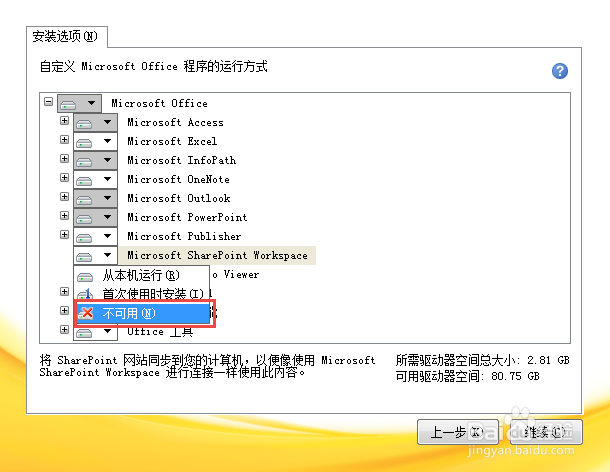Open the Microsoft Access install option dropdown
Viewport: 610px width, 472px height.
pyautogui.click(x=95, y=123)
